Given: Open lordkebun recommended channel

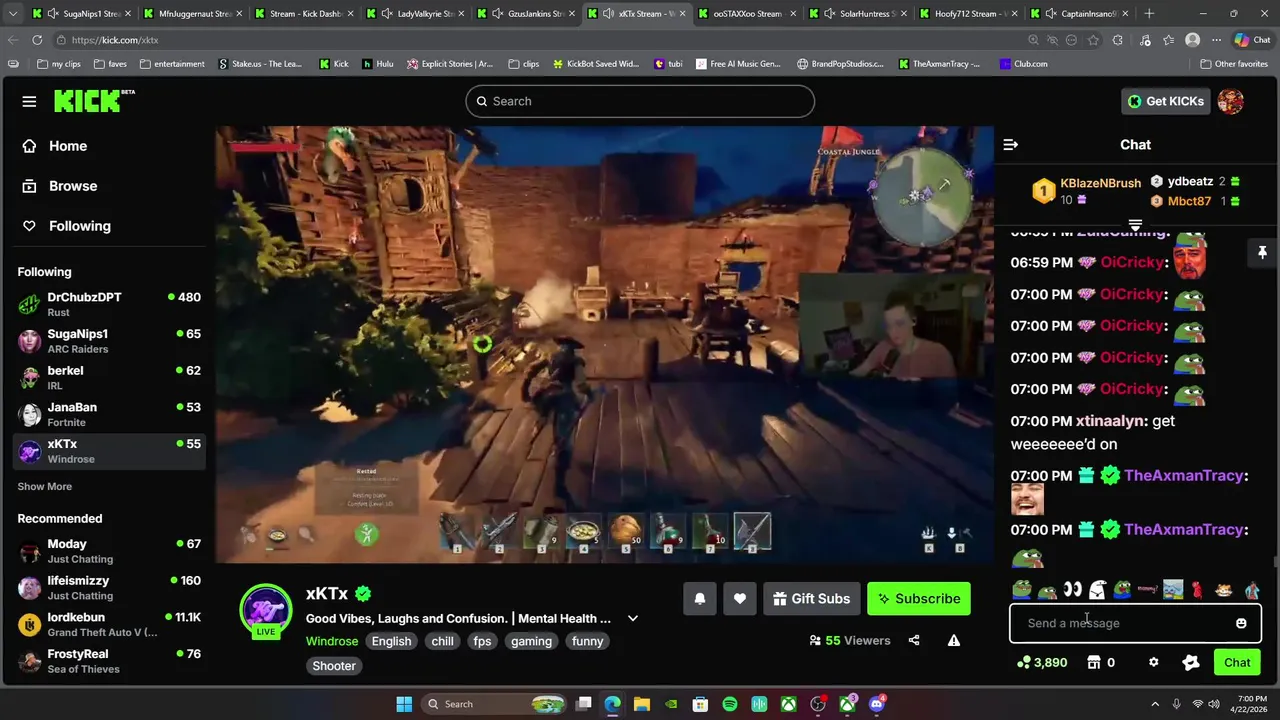Looking at the screenshot, I should [x=110, y=624].
